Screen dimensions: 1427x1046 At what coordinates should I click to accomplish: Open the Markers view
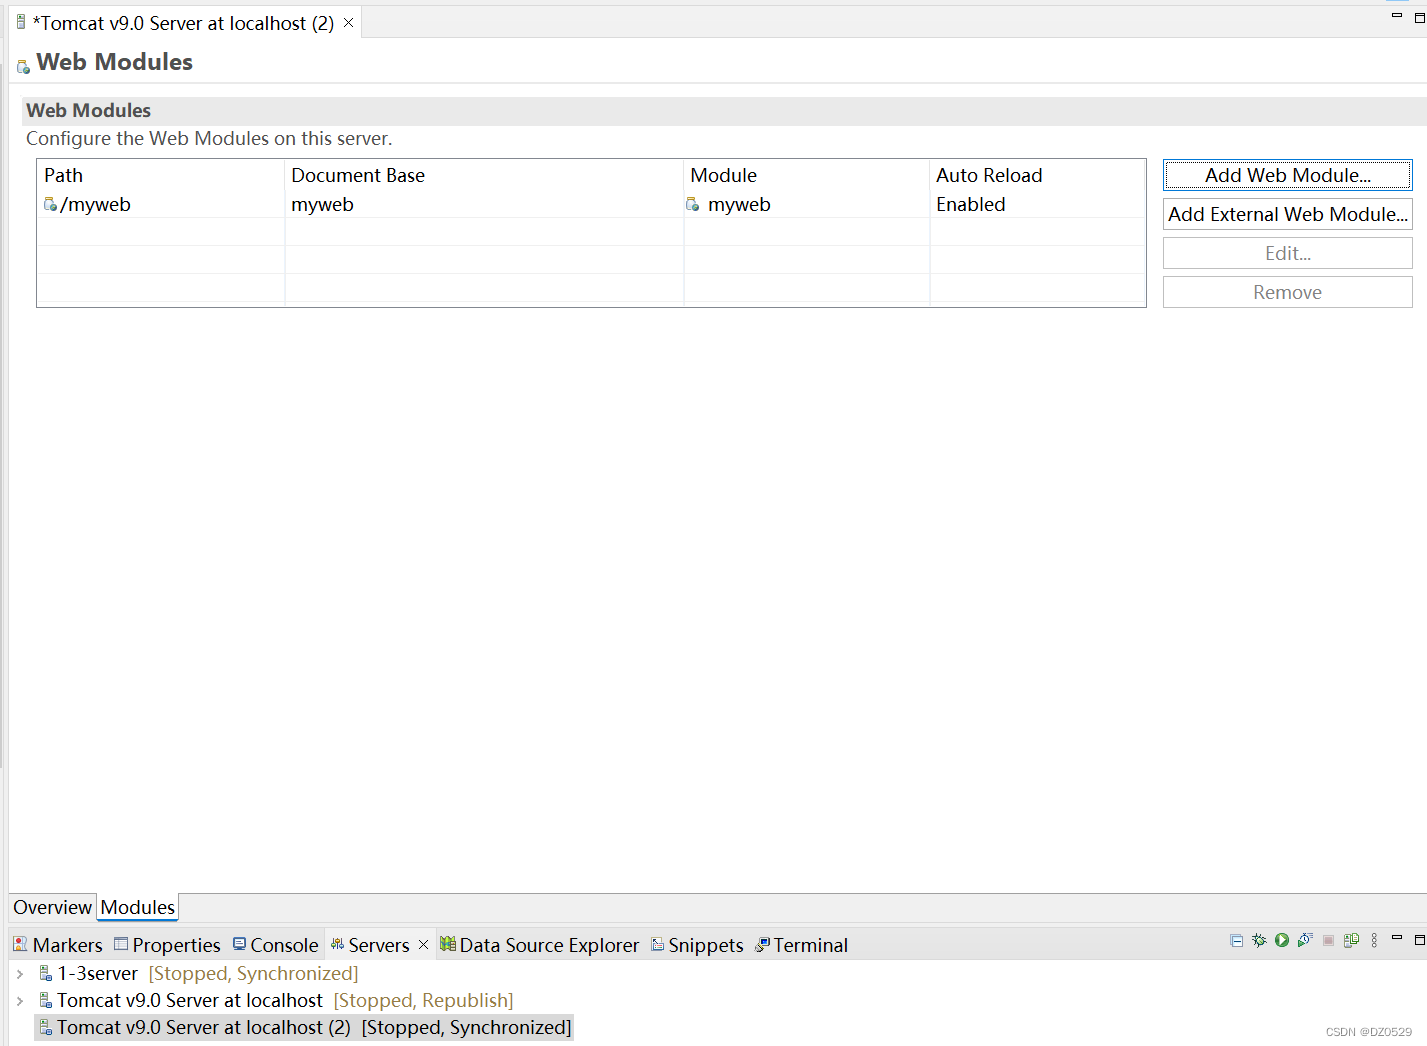point(67,944)
